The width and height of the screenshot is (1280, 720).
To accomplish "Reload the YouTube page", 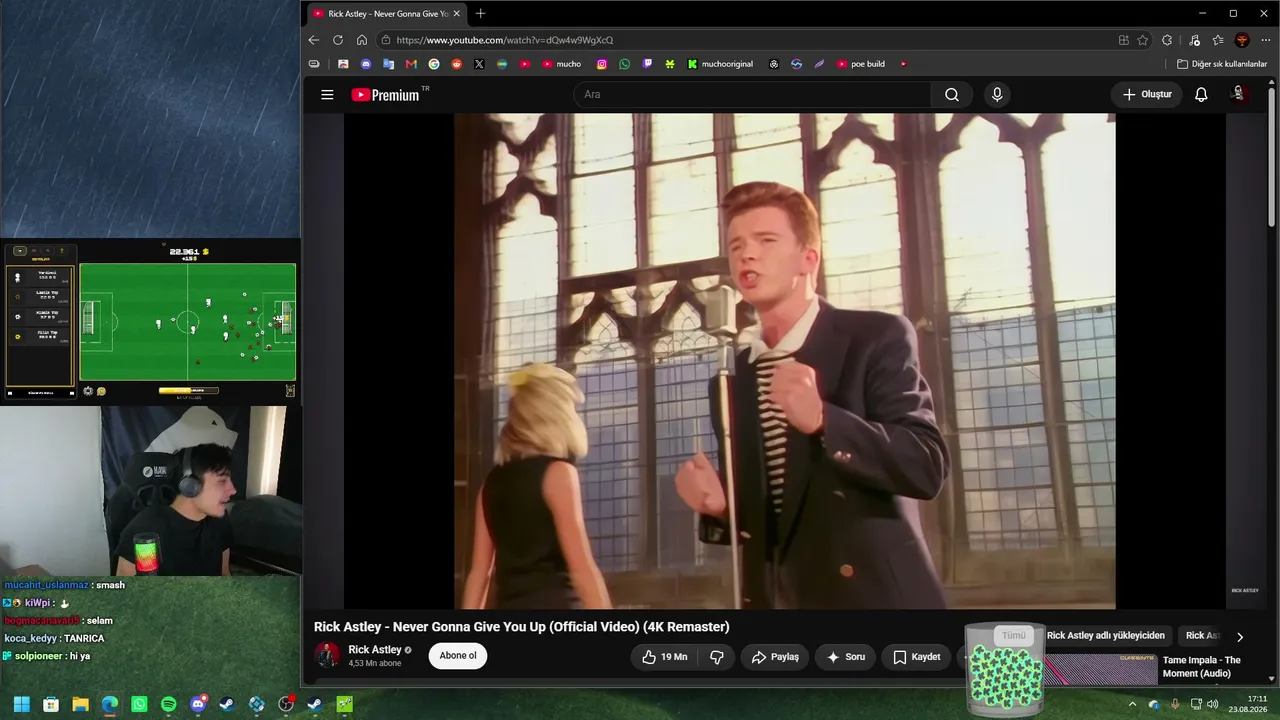I will tap(338, 40).
